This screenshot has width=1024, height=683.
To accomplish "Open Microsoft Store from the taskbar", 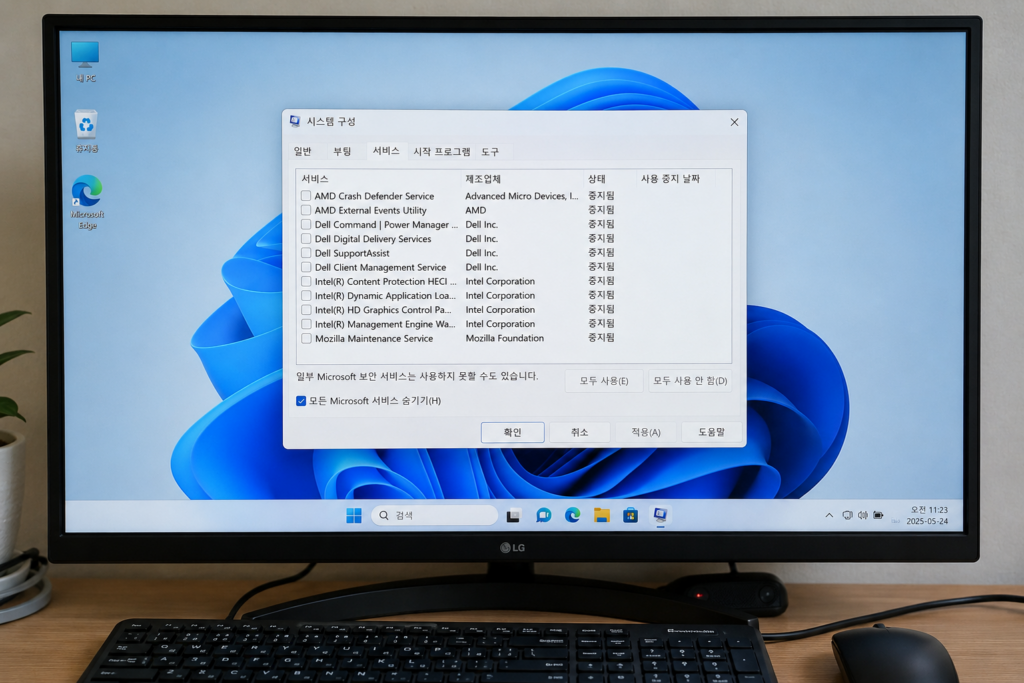I will (x=630, y=515).
